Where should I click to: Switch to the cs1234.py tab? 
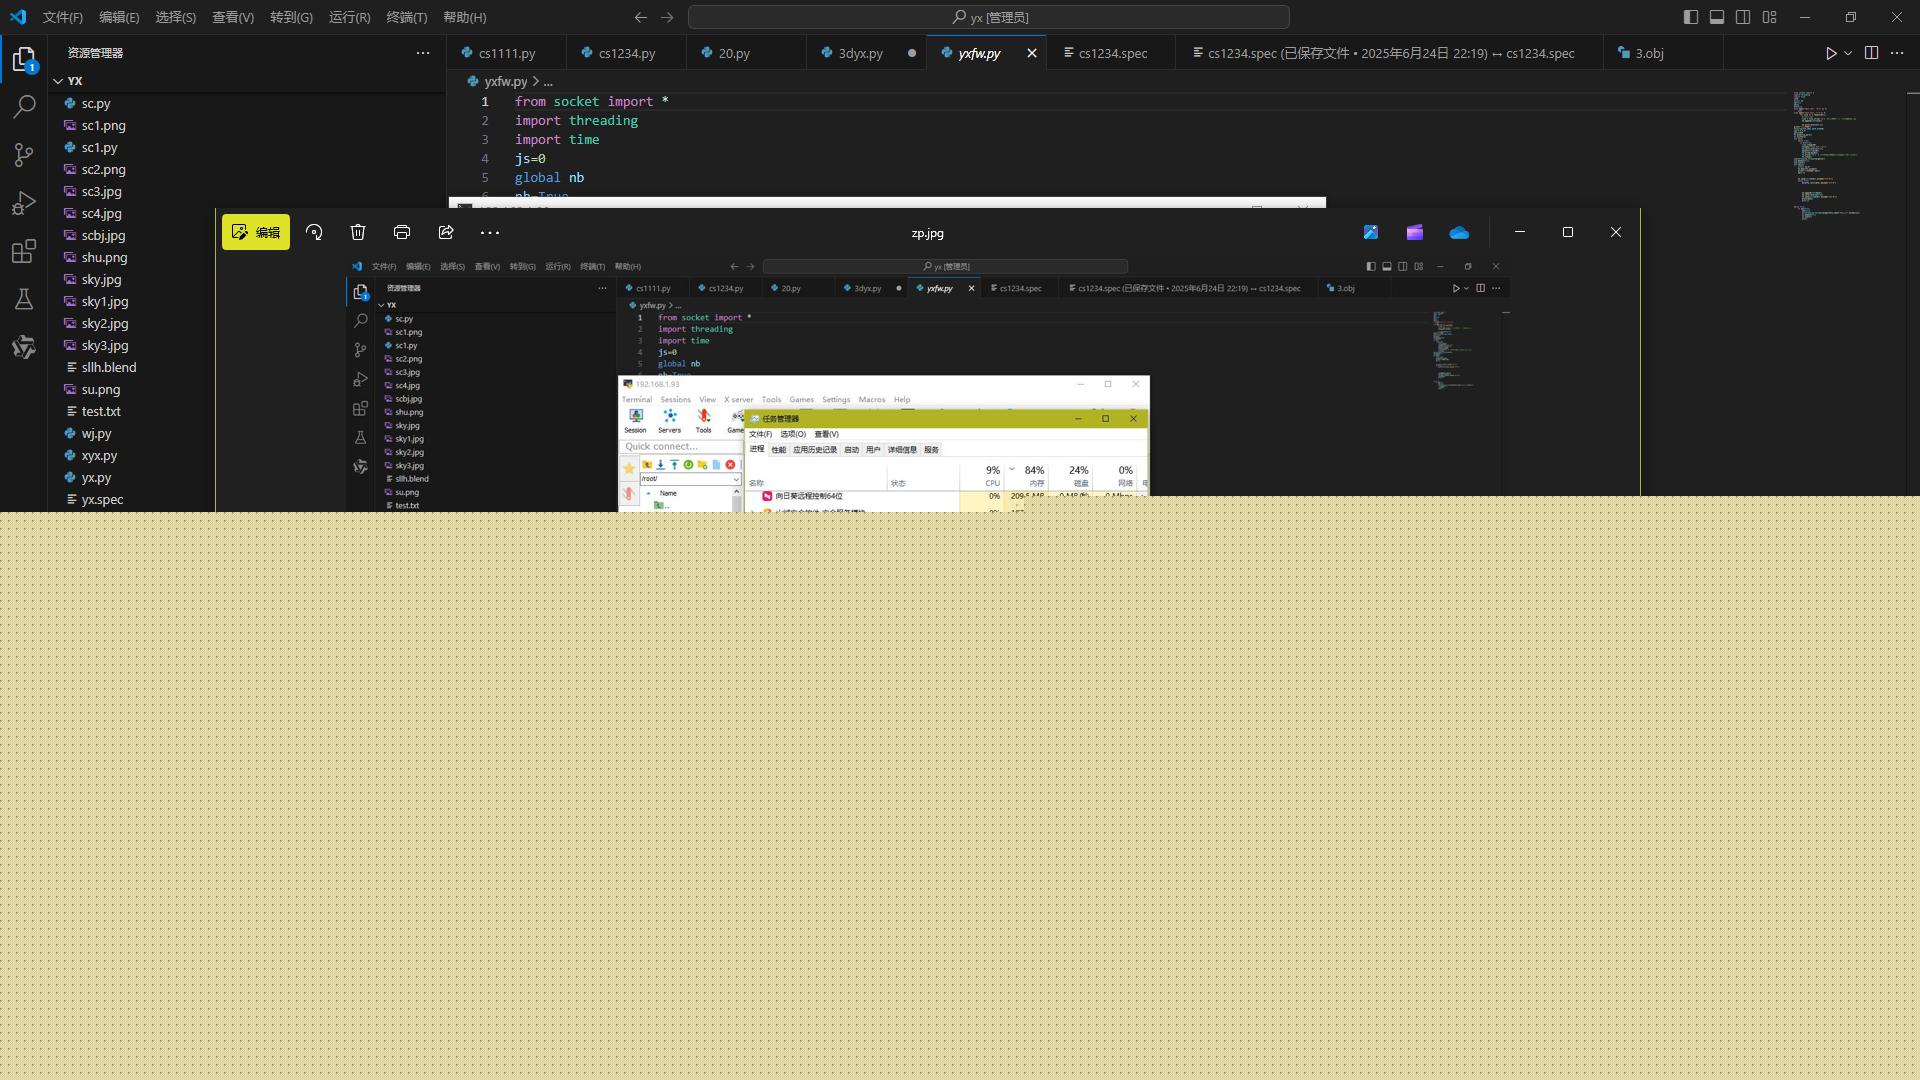point(626,53)
